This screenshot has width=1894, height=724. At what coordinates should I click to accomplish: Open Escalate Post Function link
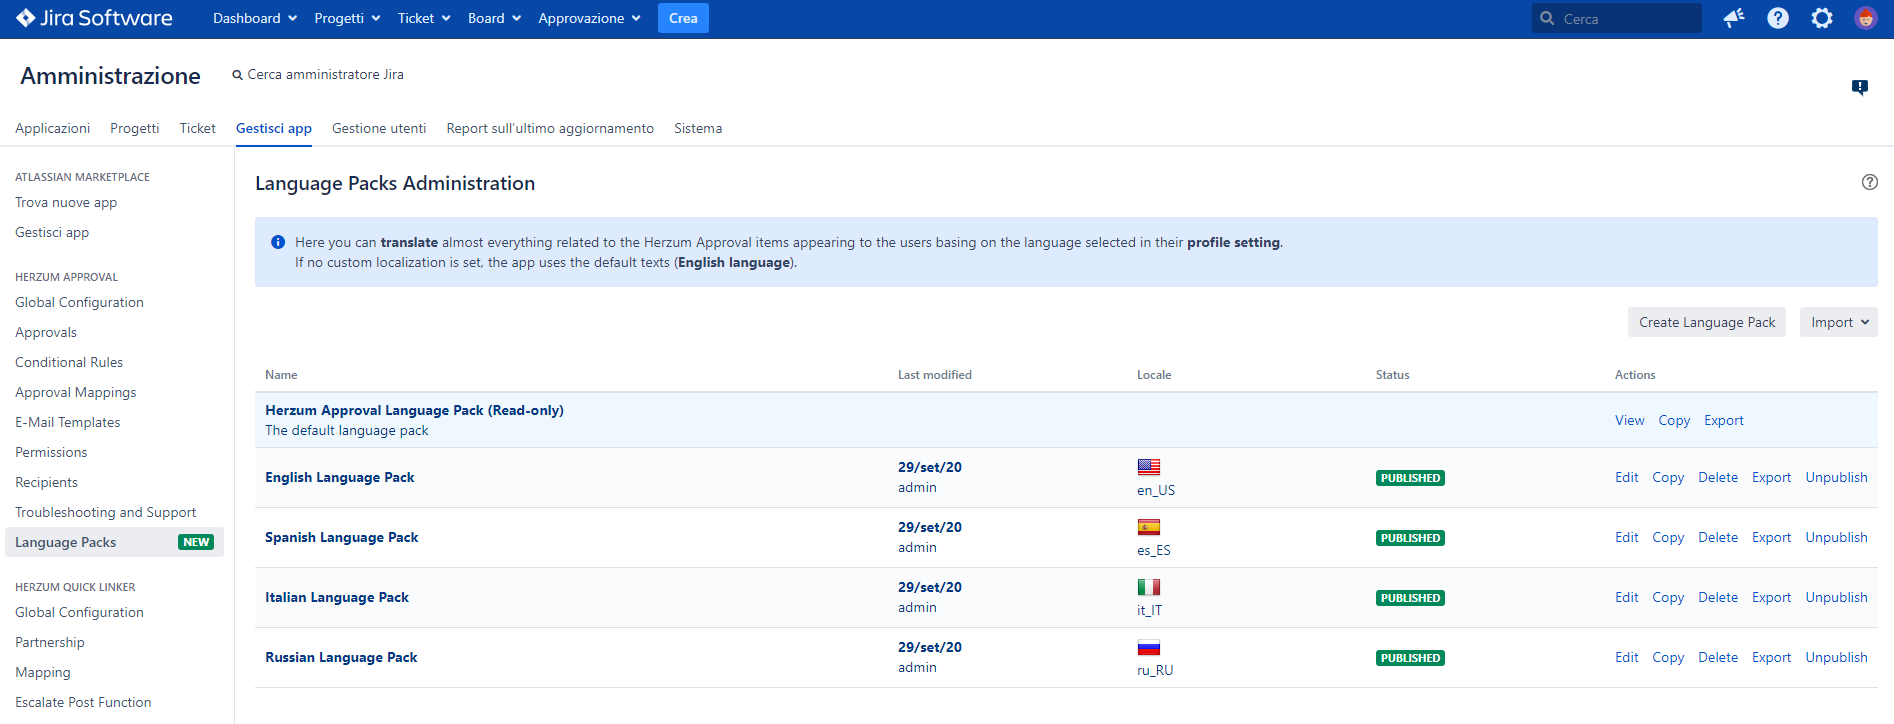pyautogui.click(x=83, y=702)
